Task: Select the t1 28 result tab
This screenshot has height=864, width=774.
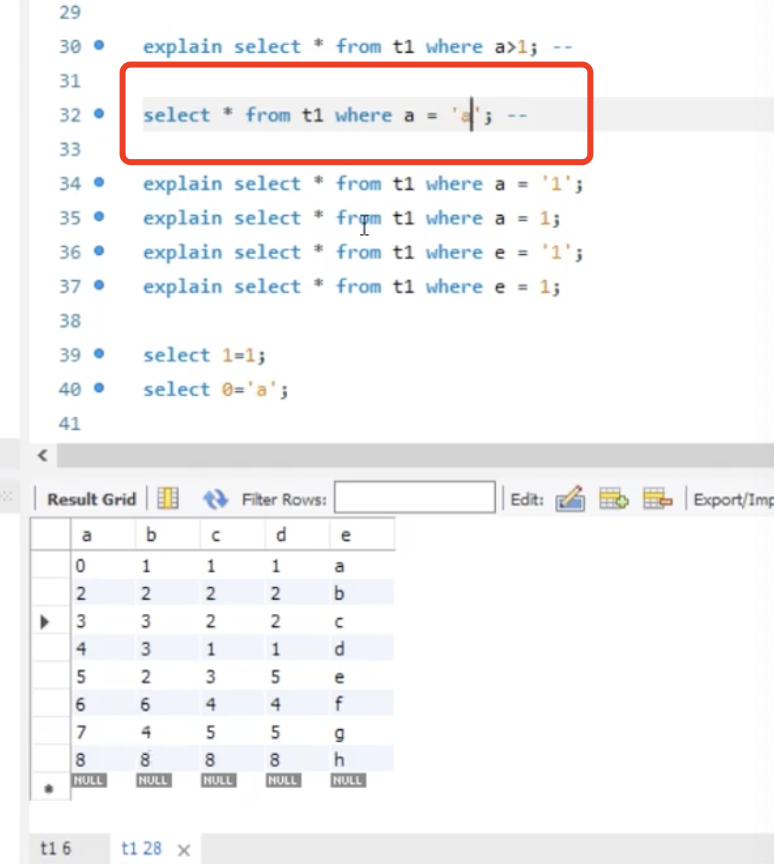Action: click(141, 848)
